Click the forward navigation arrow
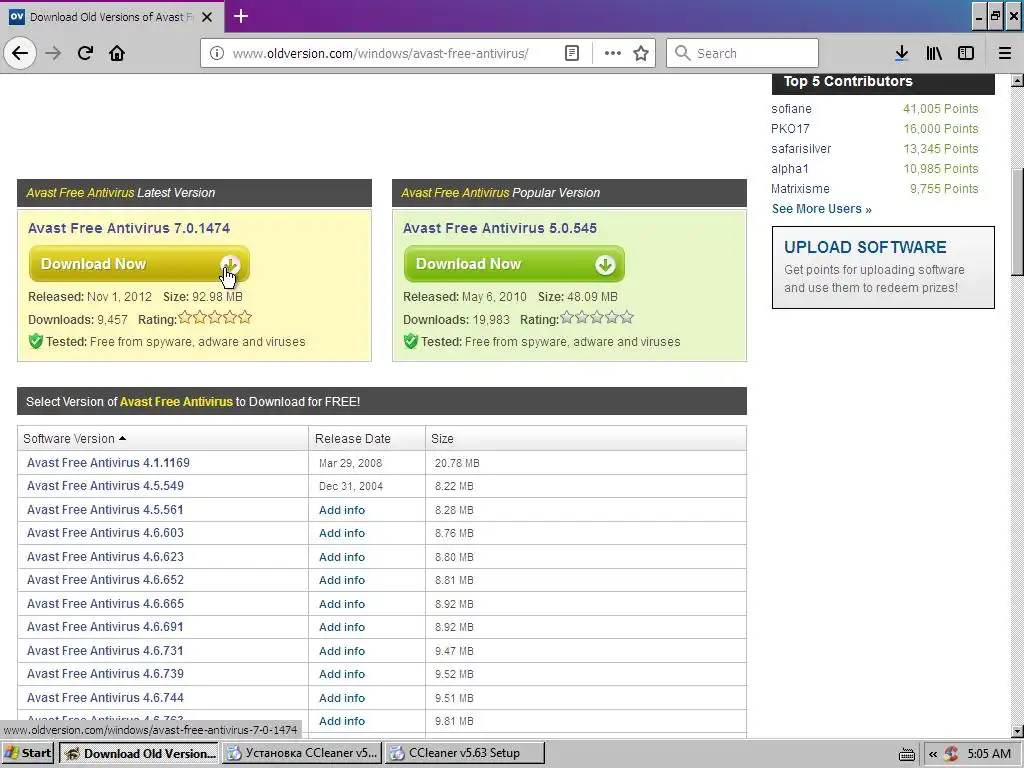Viewport: 1024px width, 768px height. pos(53,53)
